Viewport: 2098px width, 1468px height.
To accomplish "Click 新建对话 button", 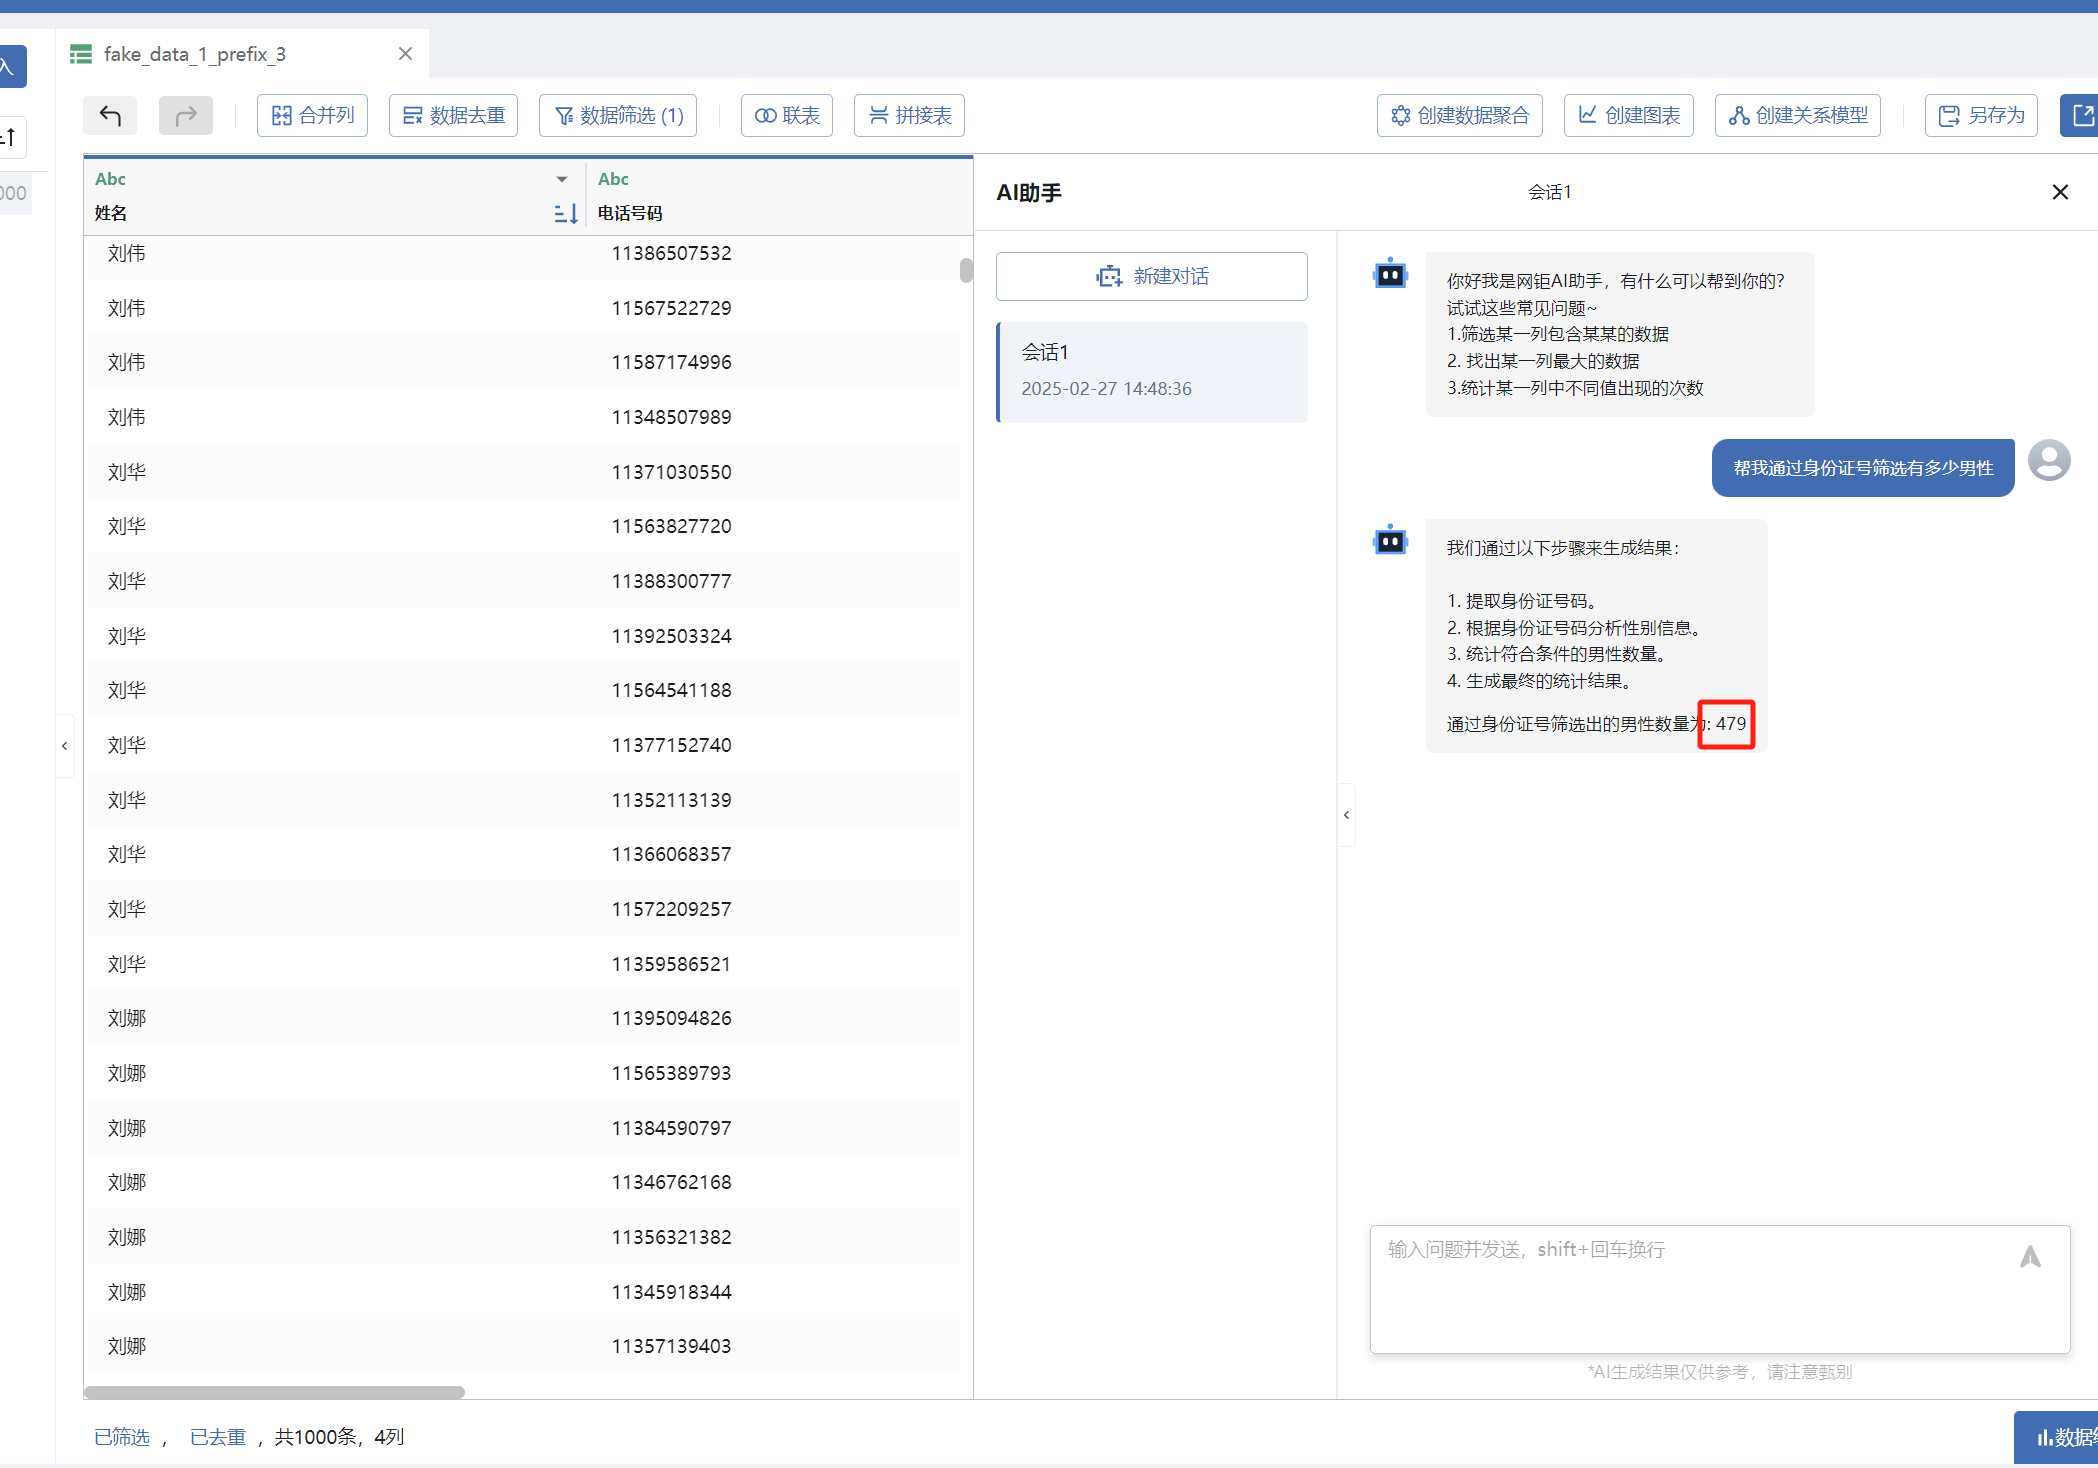I will (1152, 276).
